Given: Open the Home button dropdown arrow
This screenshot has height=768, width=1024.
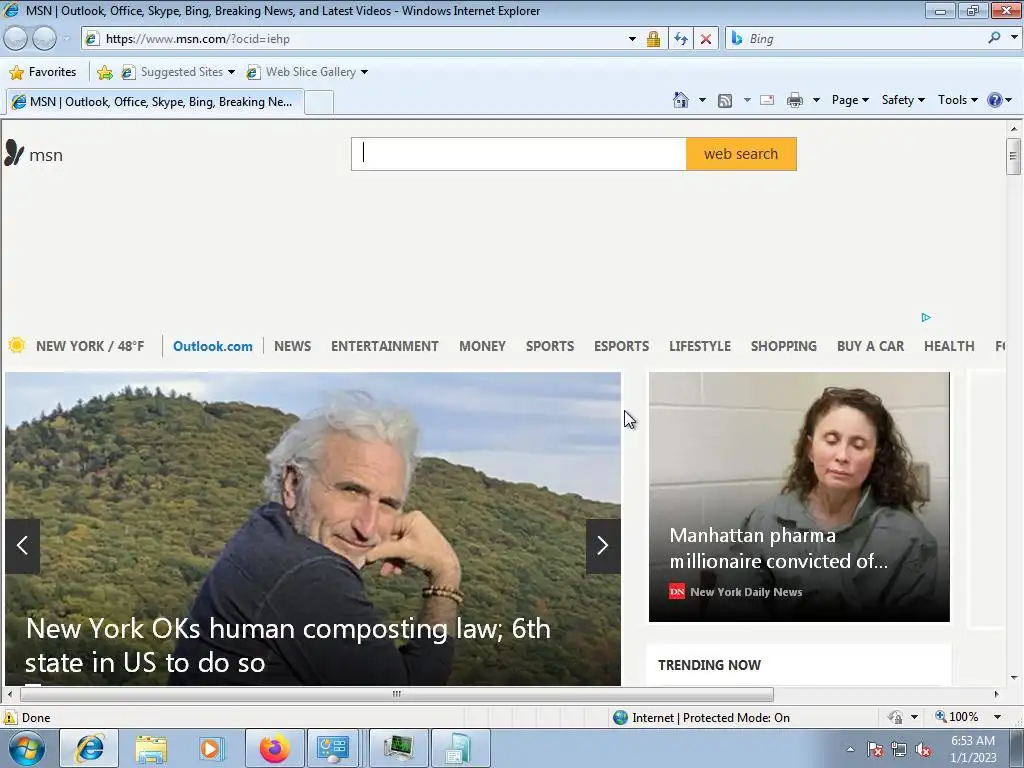Looking at the screenshot, I should point(702,100).
